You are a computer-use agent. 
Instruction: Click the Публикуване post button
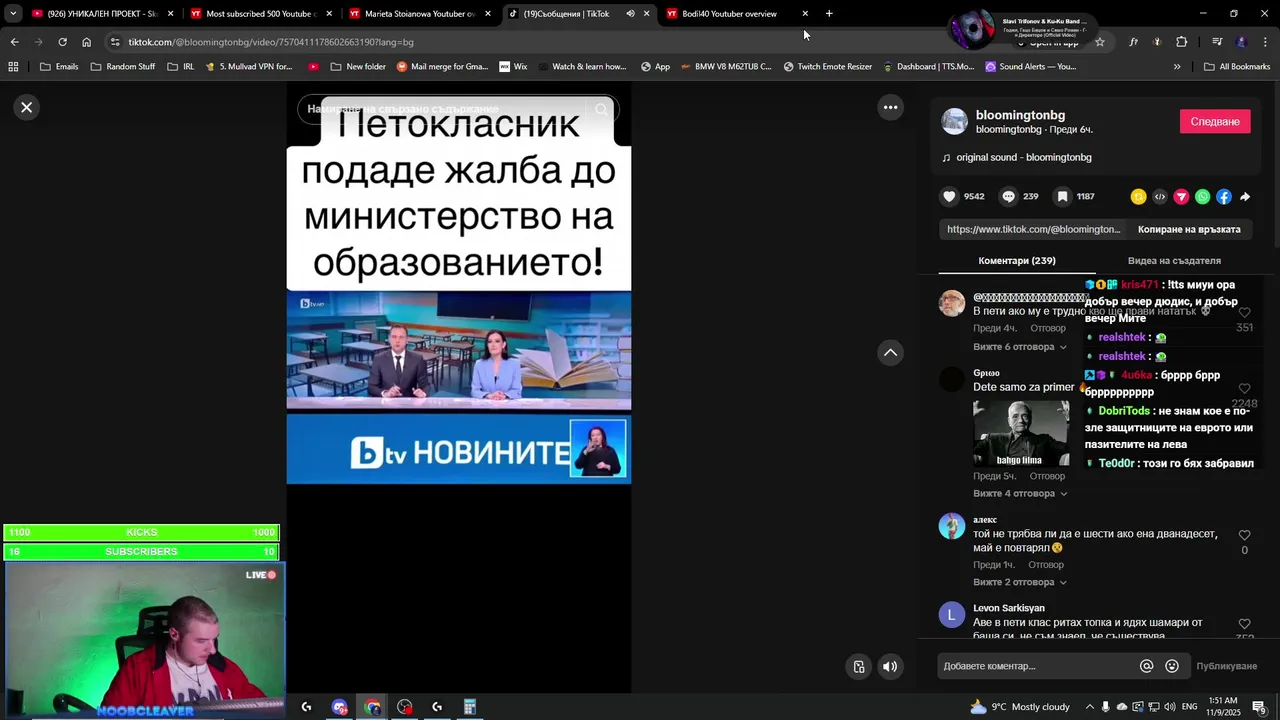[x=1227, y=666]
